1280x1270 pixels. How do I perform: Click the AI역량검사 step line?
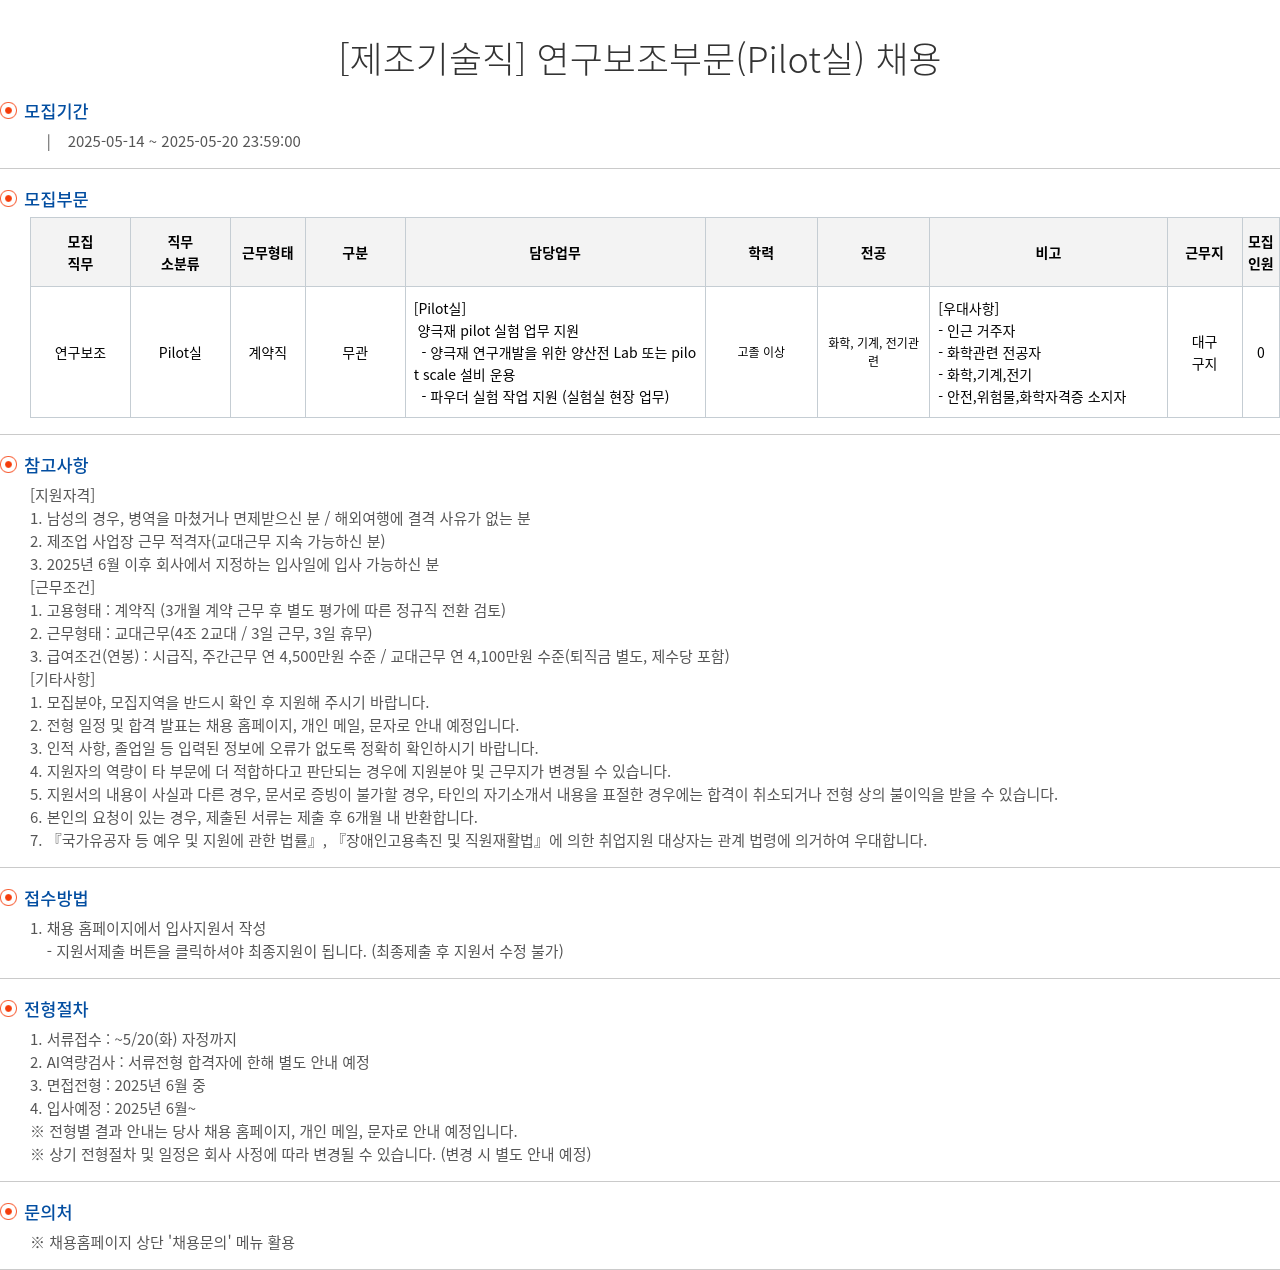(x=200, y=1062)
